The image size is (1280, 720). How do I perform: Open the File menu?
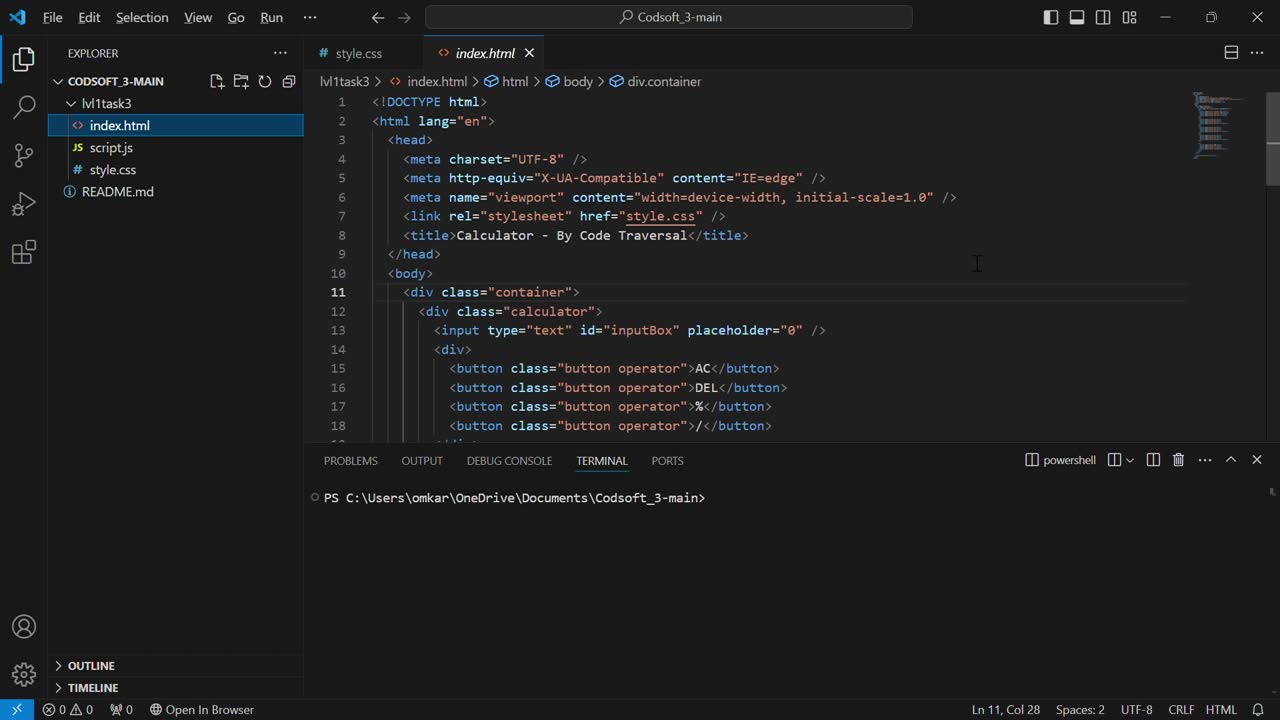tap(52, 17)
